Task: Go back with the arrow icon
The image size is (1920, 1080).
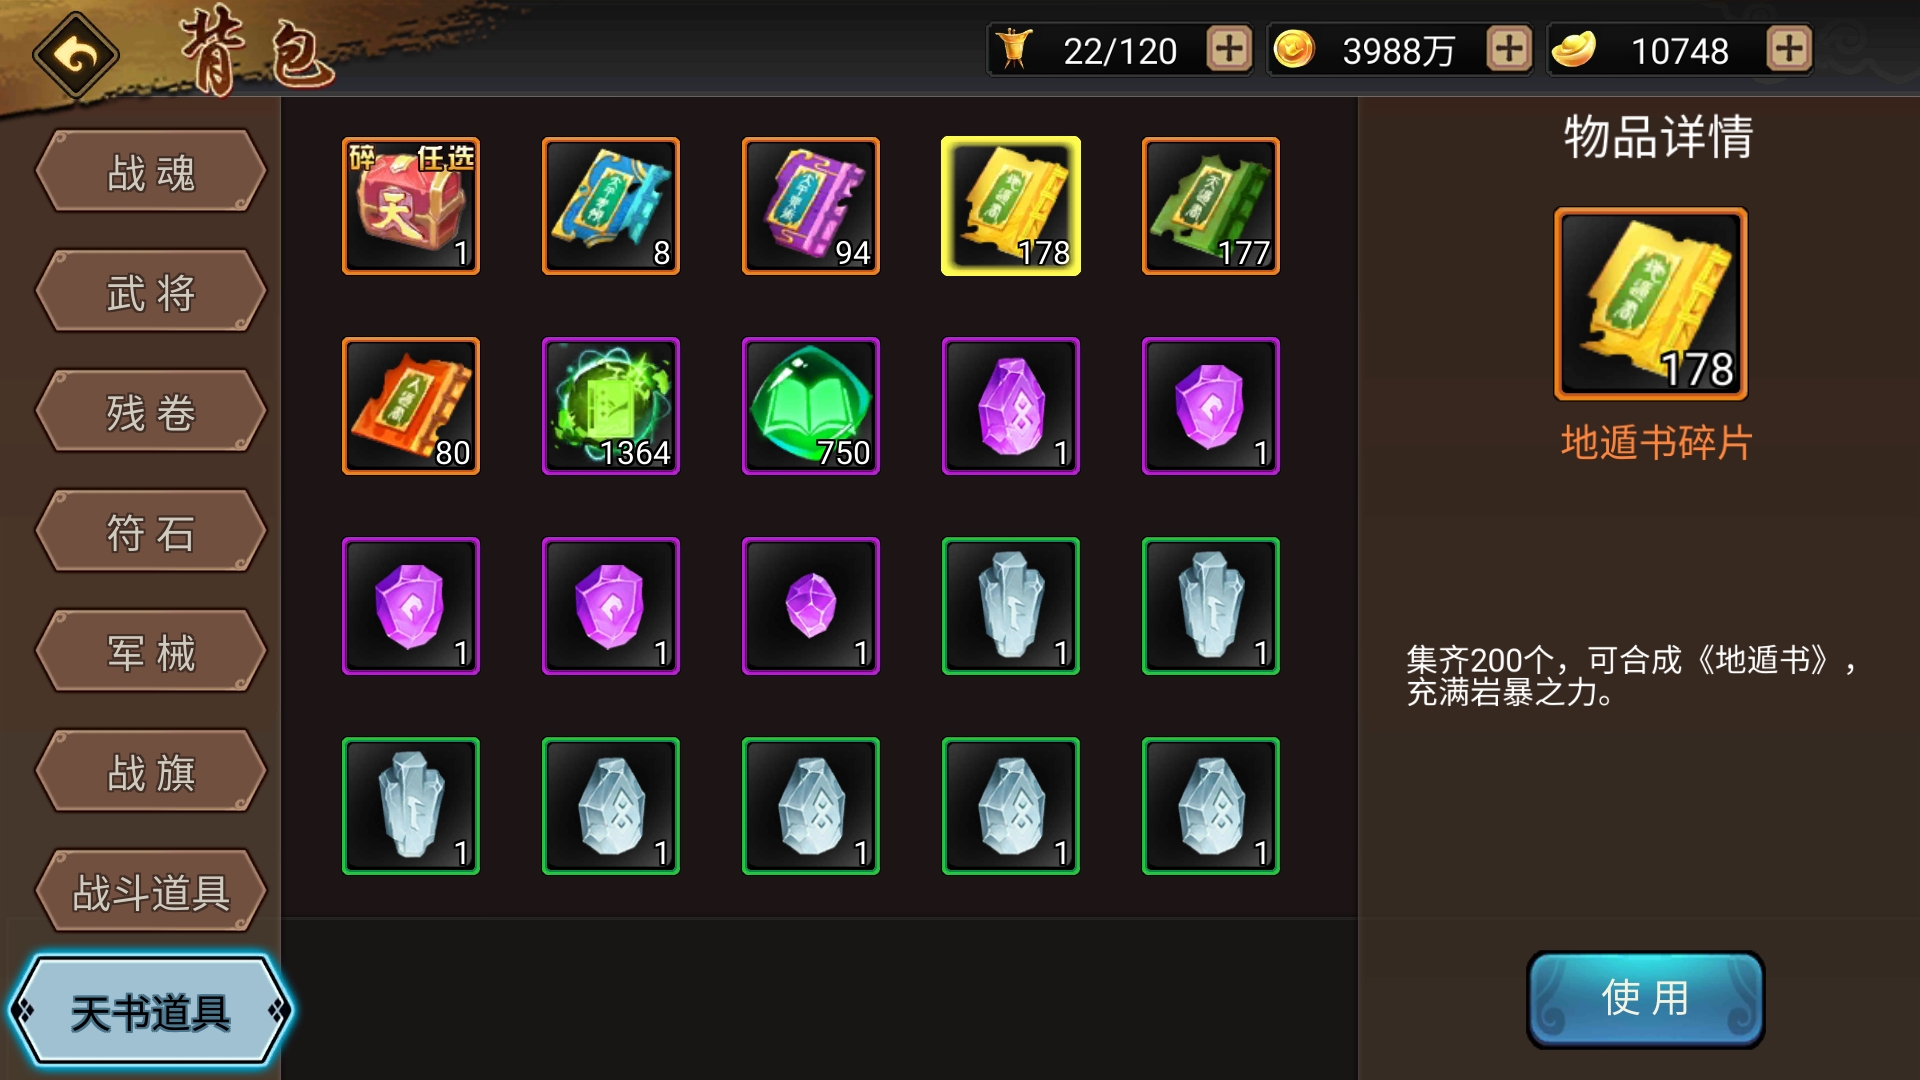Action: point(76,55)
